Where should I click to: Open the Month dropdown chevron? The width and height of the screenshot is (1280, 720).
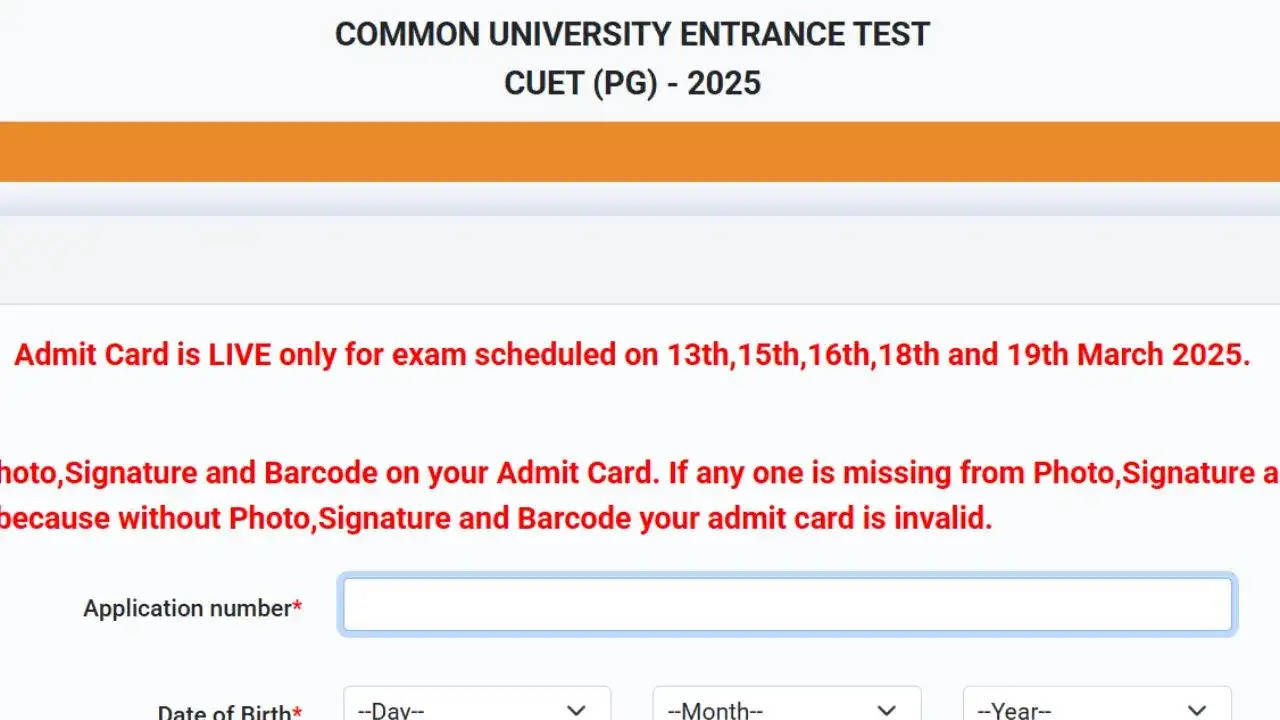(886, 709)
